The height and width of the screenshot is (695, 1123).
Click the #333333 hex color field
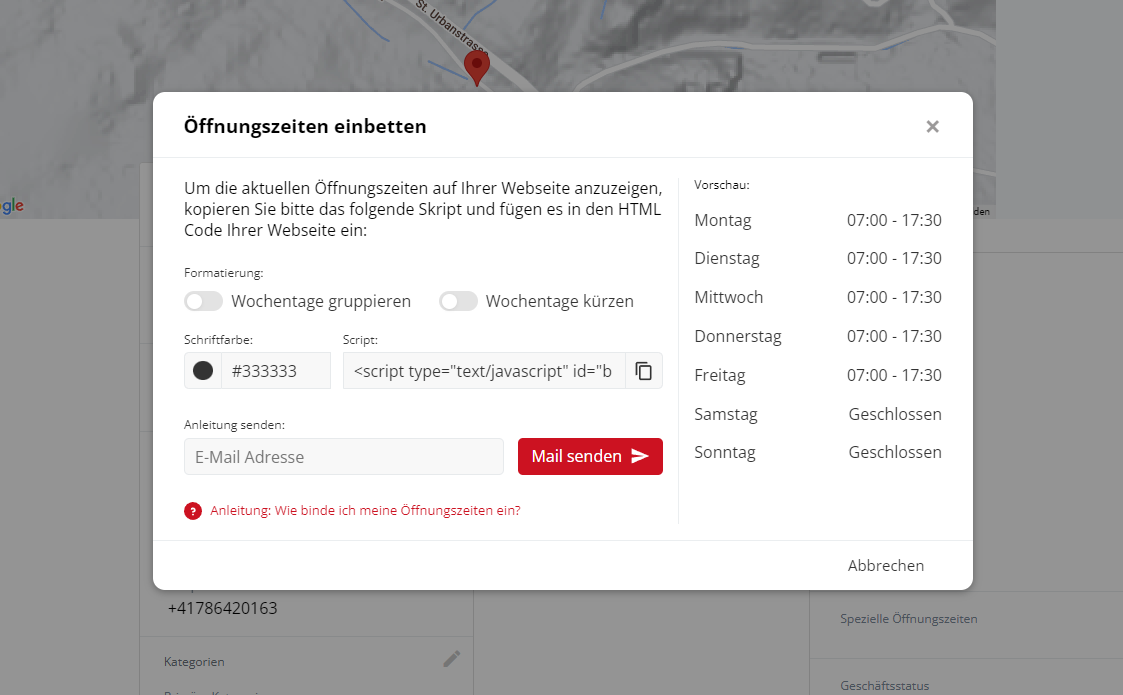[275, 371]
